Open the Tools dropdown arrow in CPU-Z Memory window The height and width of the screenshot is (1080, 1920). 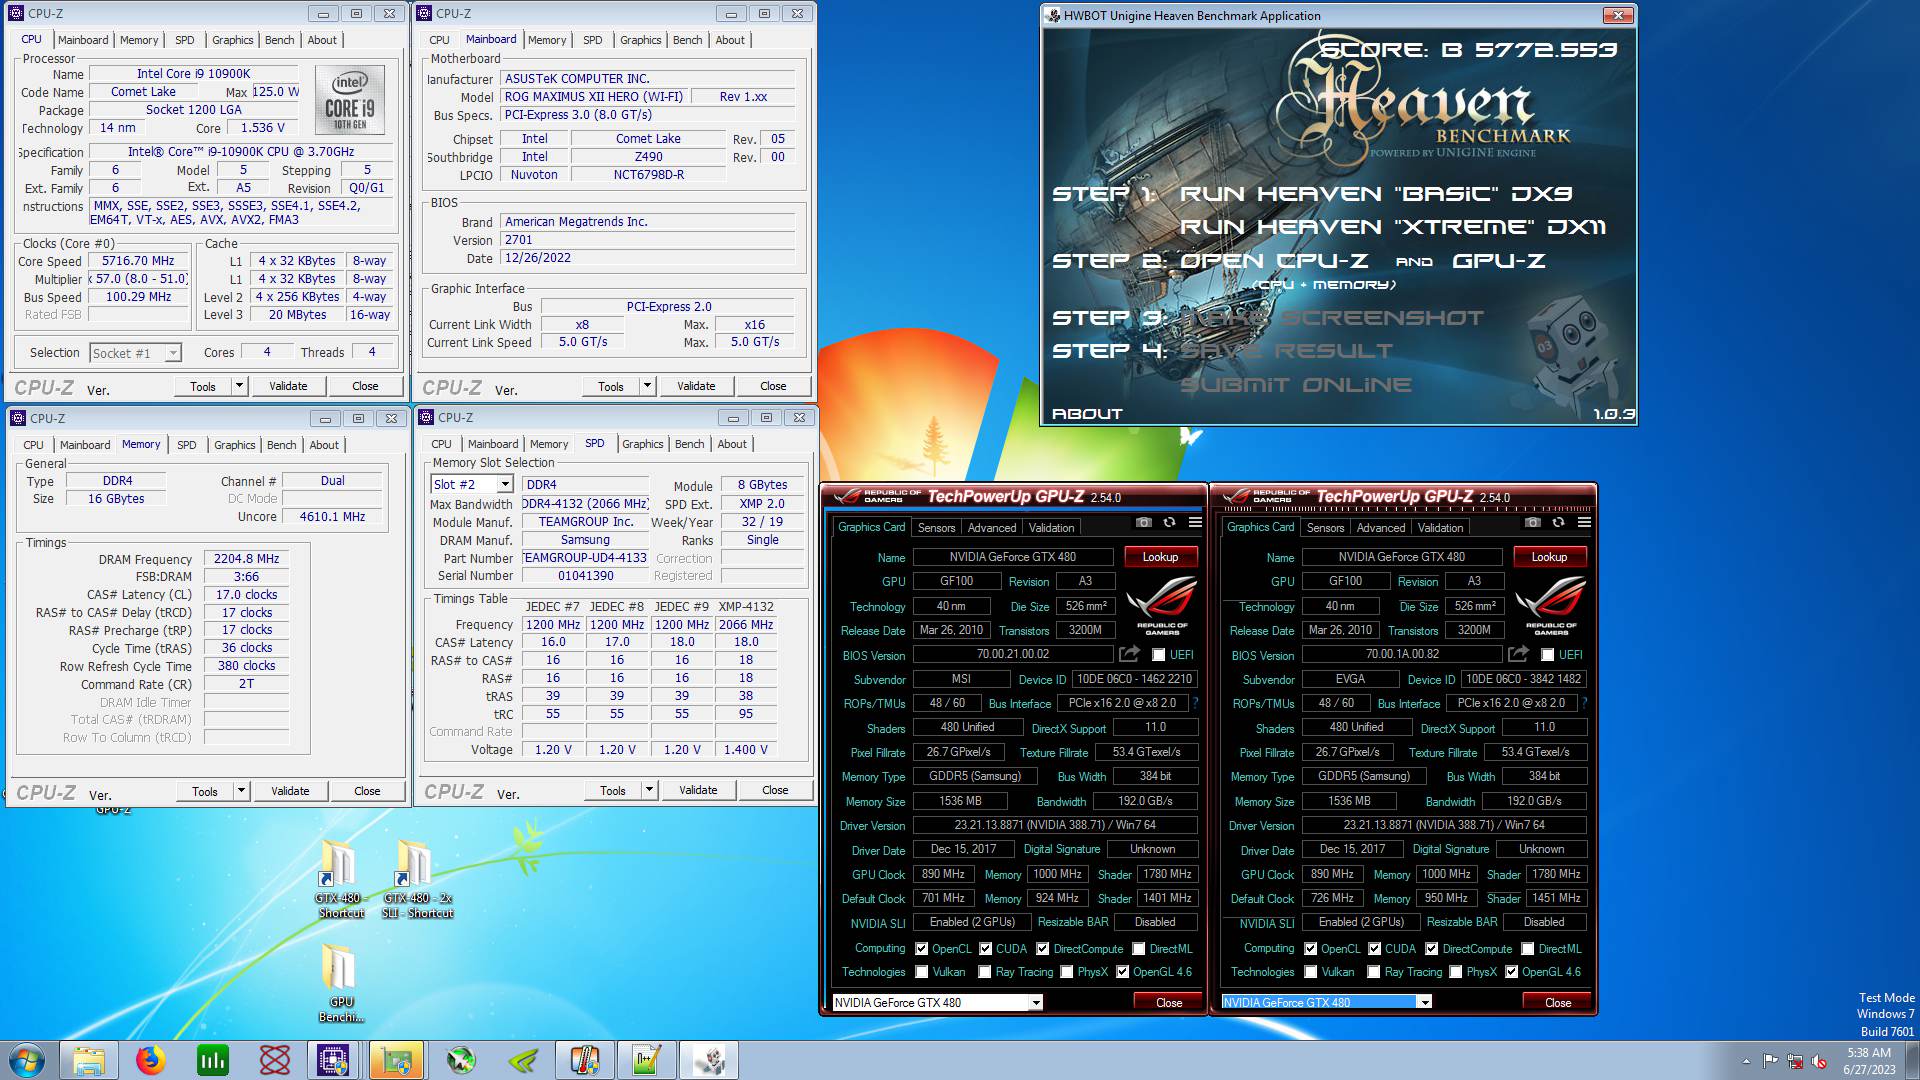(241, 791)
